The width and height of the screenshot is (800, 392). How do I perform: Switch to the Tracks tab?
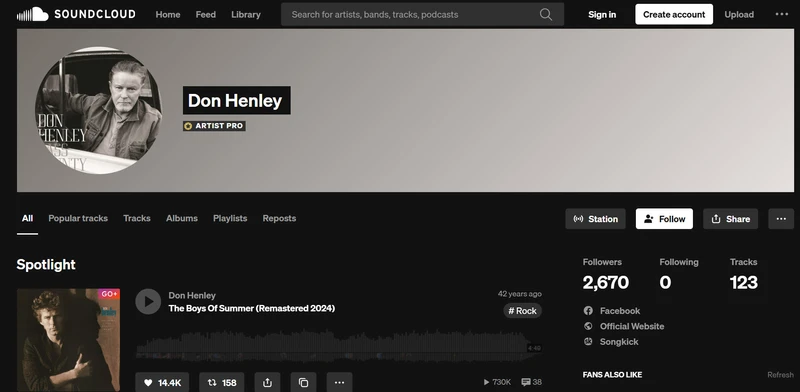[137, 218]
